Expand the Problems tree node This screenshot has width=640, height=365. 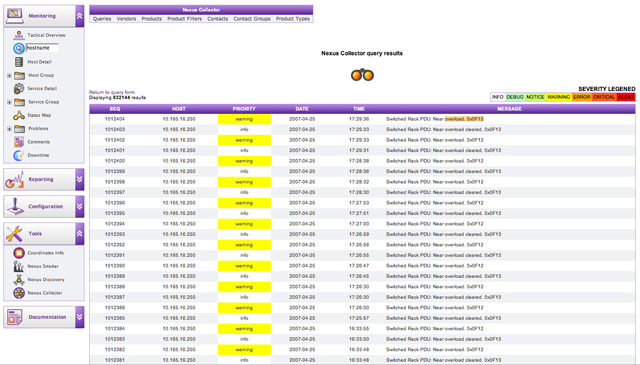9,129
